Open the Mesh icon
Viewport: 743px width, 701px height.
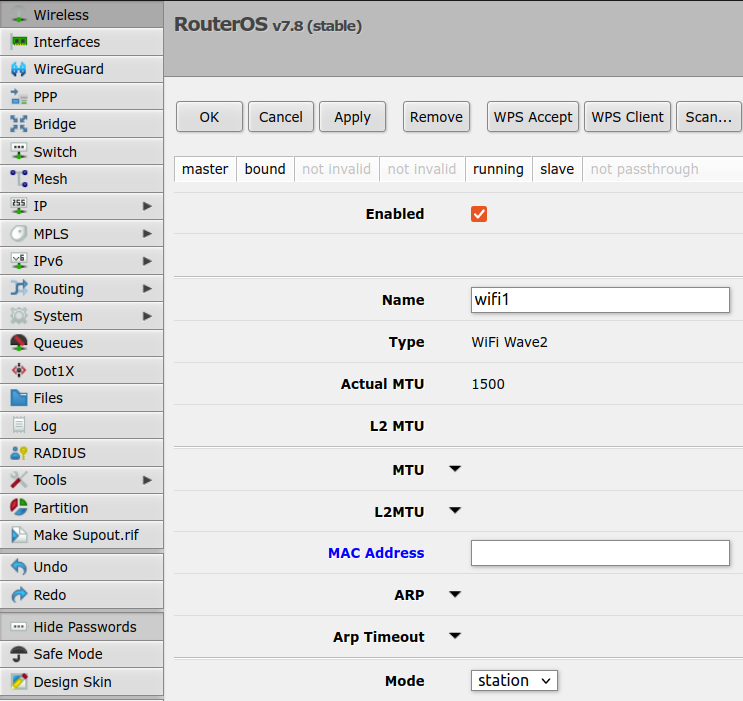(x=19, y=179)
